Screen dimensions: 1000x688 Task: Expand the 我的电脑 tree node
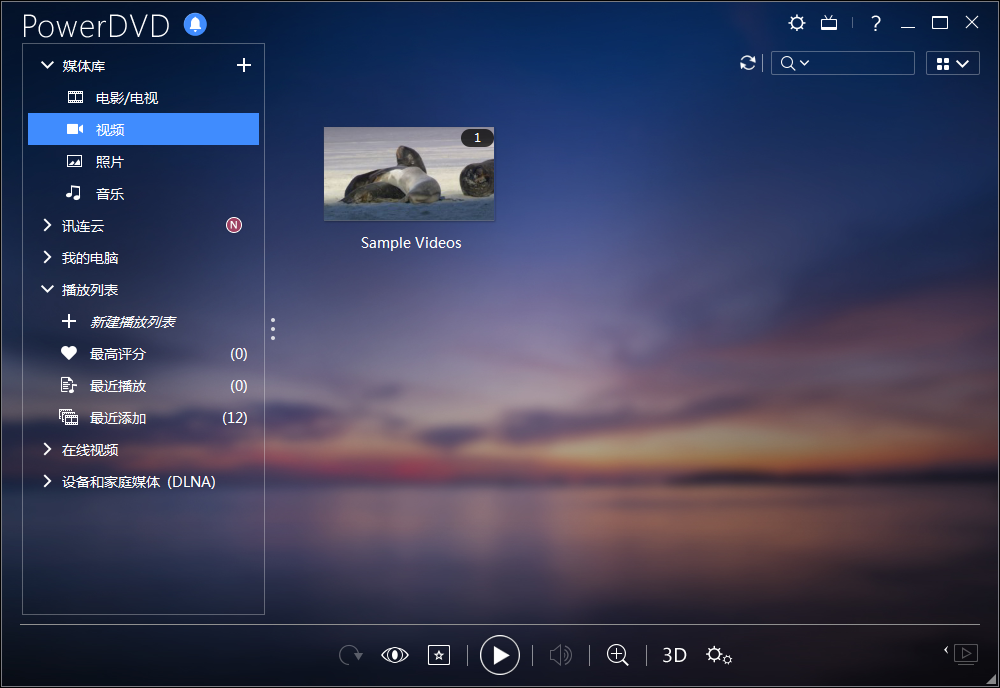point(47,258)
